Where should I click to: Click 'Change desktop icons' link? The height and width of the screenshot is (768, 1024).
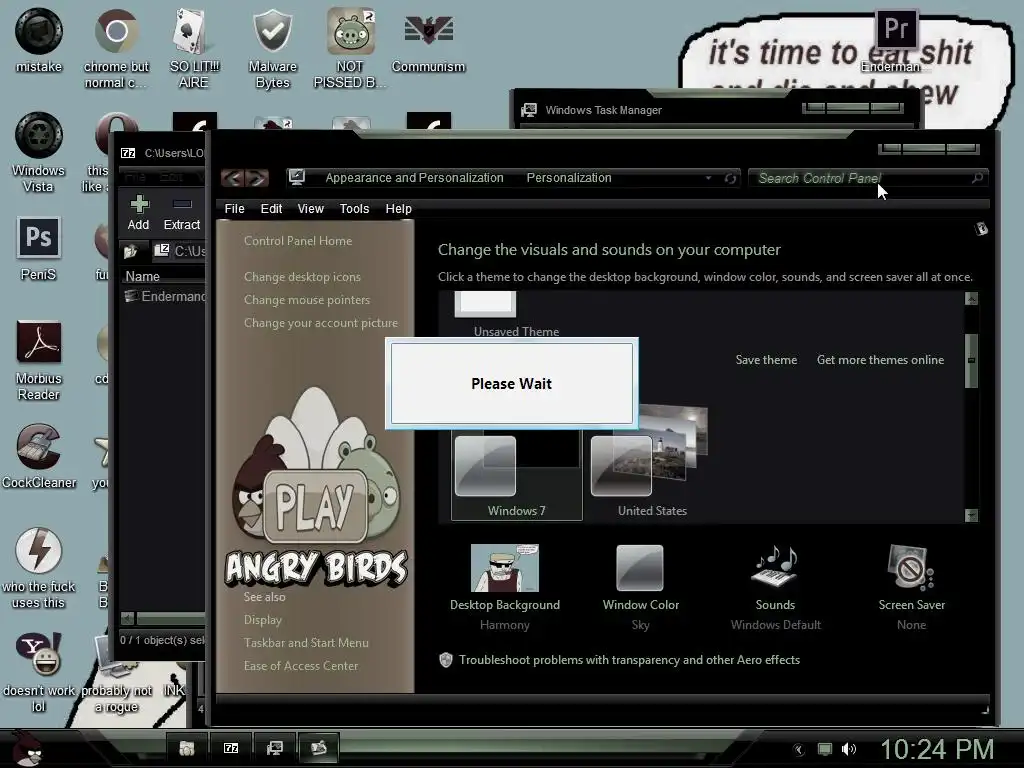[302, 277]
